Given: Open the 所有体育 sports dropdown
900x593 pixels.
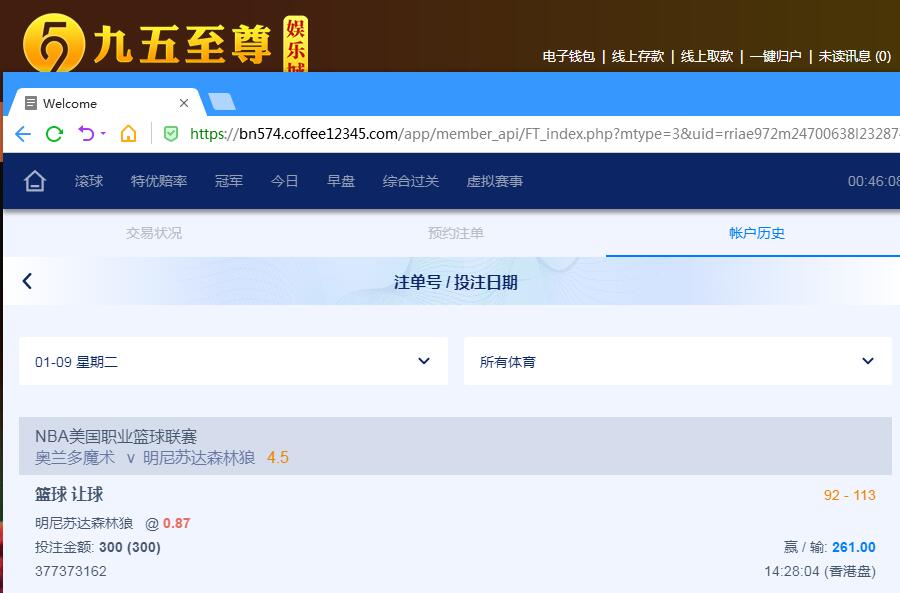Looking at the screenshot, I should pyautogui.click(x=678, y=361).
